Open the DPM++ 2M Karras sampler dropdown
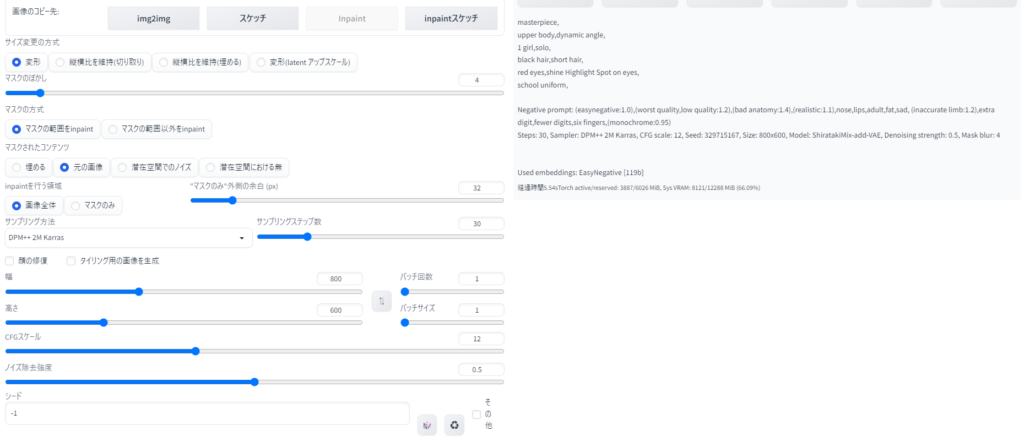This screenshot has height=442, width=1024. (129, 238)
